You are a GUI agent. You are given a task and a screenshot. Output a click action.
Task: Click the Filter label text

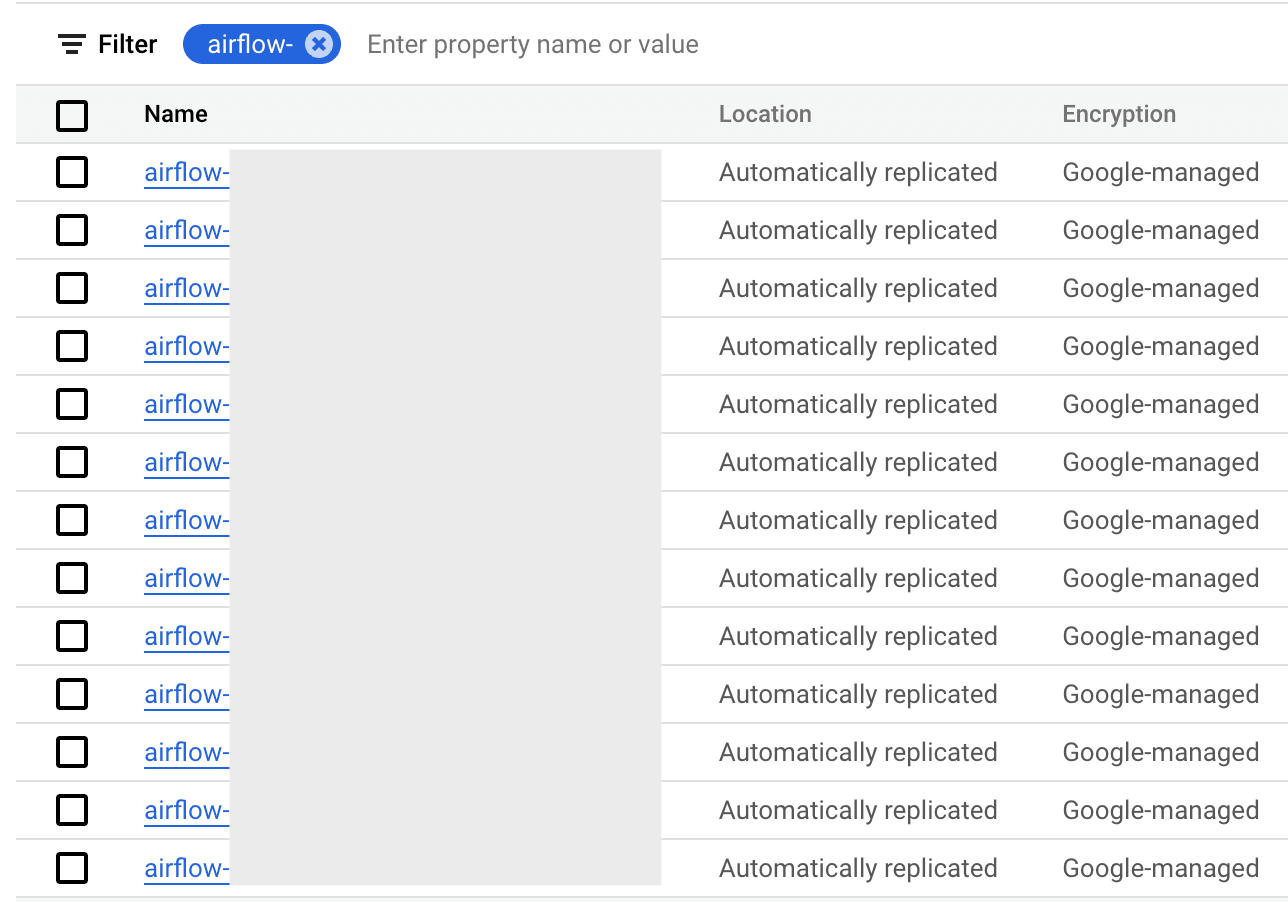click(127, 44)
